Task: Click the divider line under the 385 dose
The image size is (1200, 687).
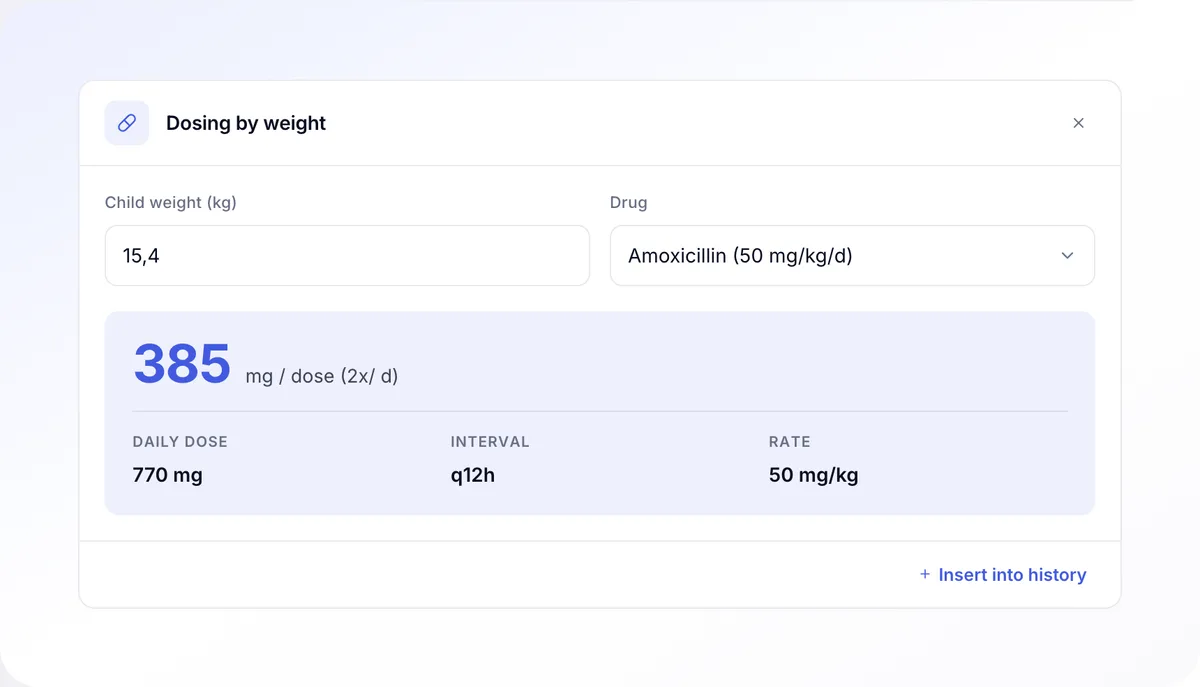Action: [600, 411]
